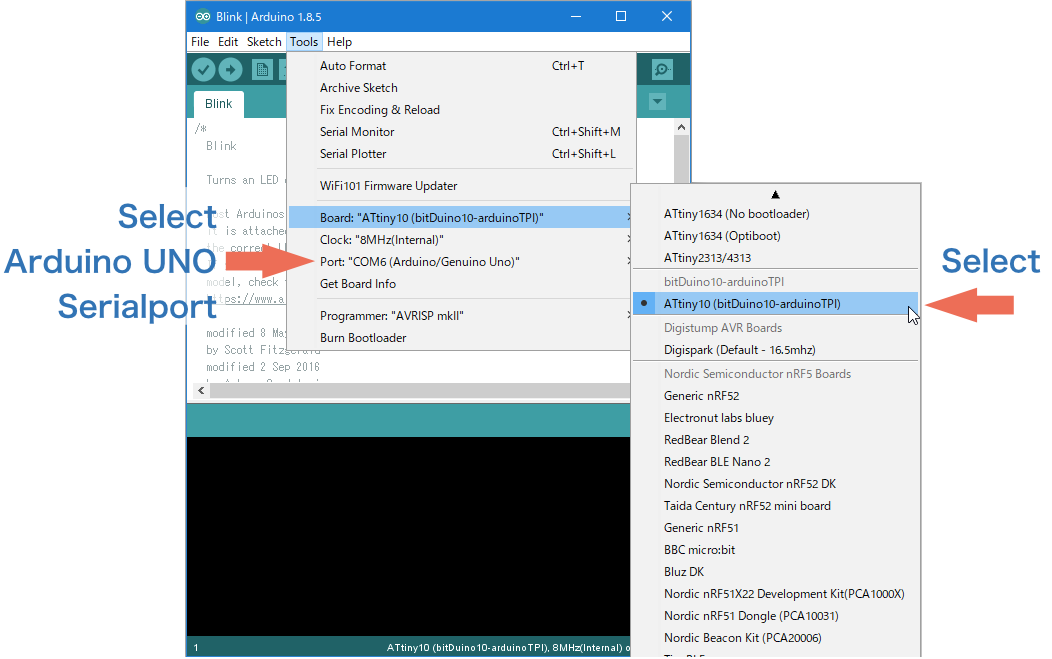Select Bluz DK board
The width and height of the screenshot is (1052, 659).
tap(776, 572)
